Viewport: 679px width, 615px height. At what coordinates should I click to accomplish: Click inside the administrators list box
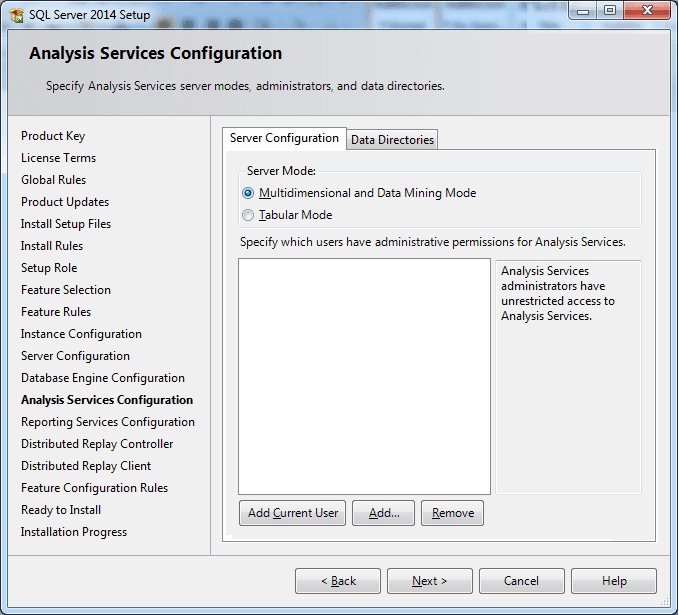[364, 376]
